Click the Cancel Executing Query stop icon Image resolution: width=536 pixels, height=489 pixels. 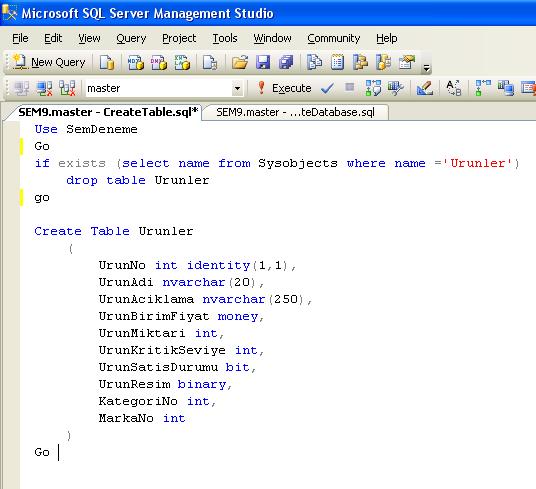[349, 87]
